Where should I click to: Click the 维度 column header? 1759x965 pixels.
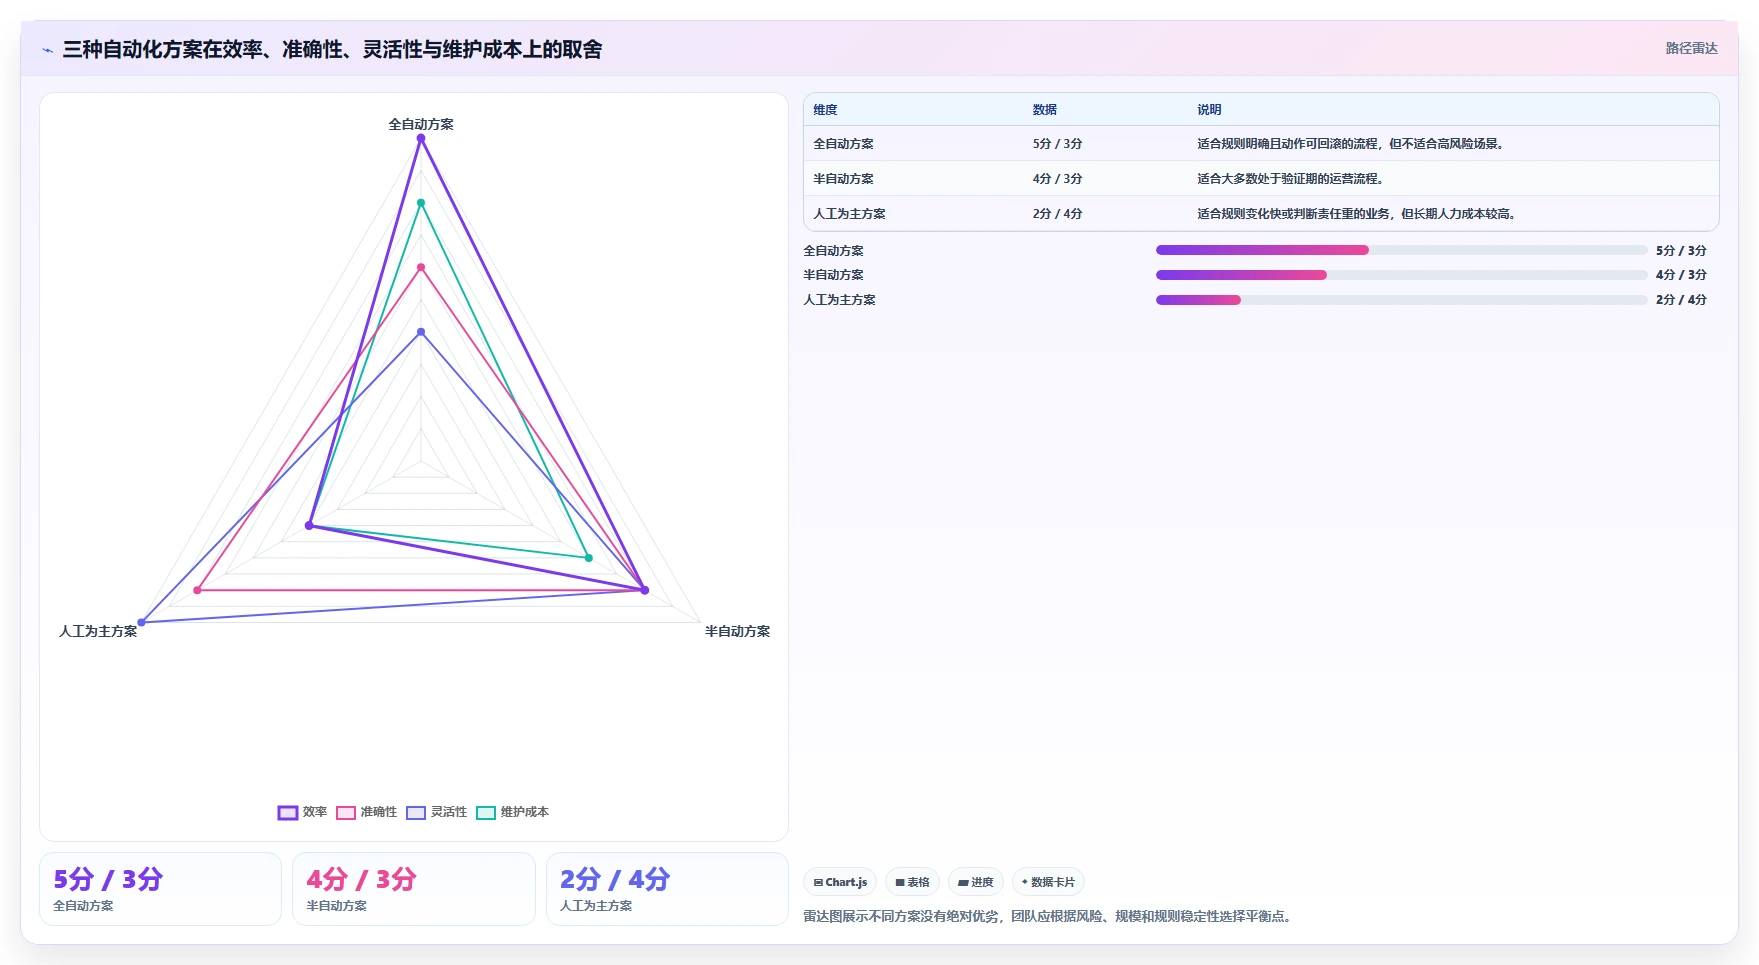[x=825, y=110]
